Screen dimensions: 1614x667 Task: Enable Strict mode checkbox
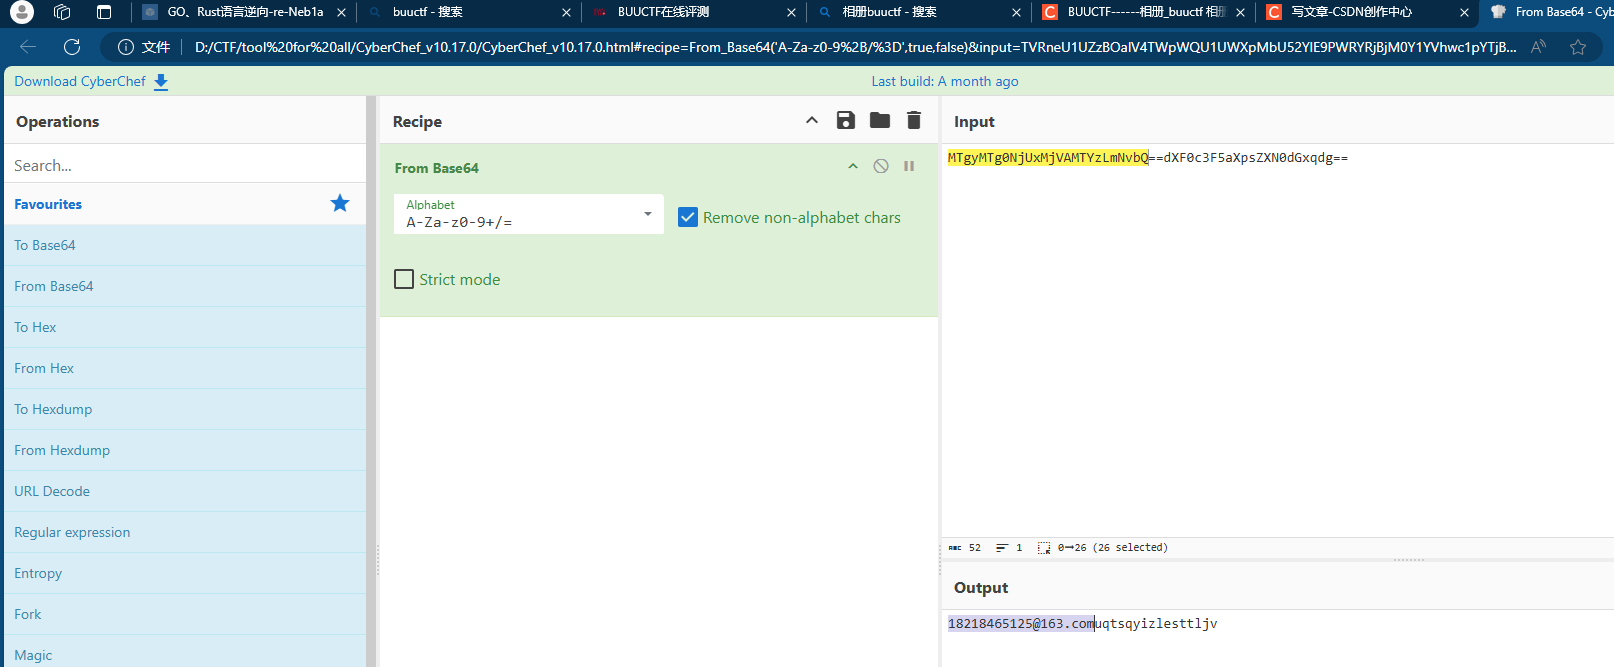[404, 279]
